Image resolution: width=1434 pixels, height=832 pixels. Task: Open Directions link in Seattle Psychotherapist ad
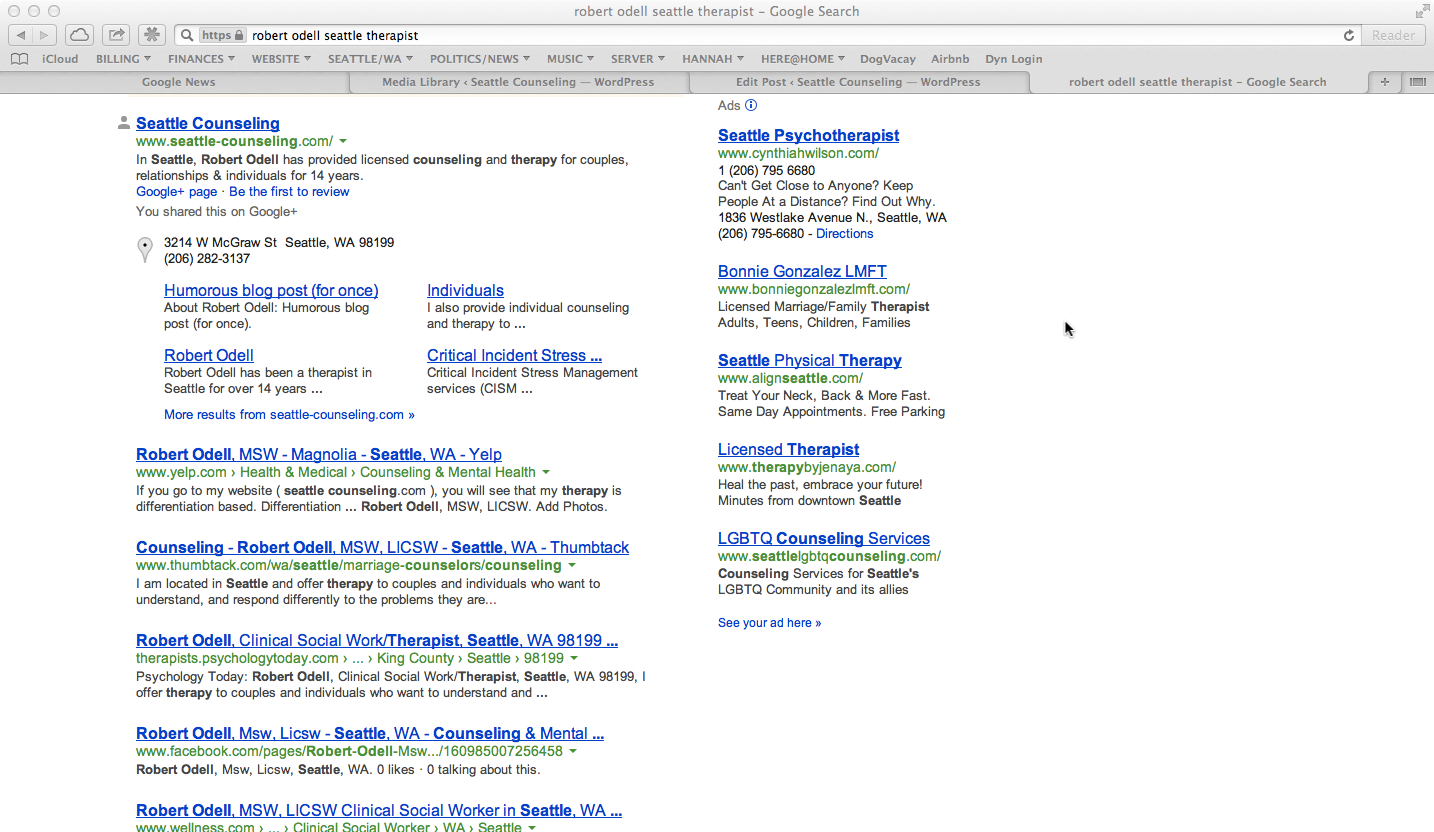pos(844,233)
